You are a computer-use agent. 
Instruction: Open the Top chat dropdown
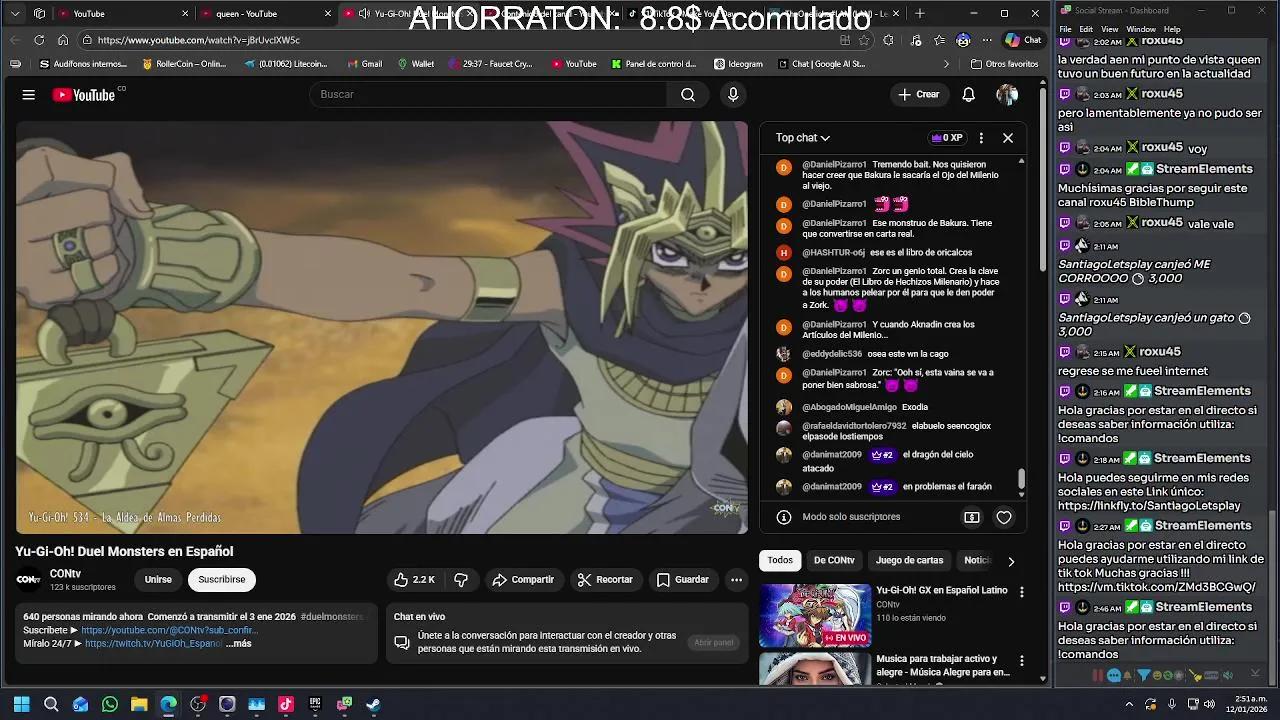(802, 137)
